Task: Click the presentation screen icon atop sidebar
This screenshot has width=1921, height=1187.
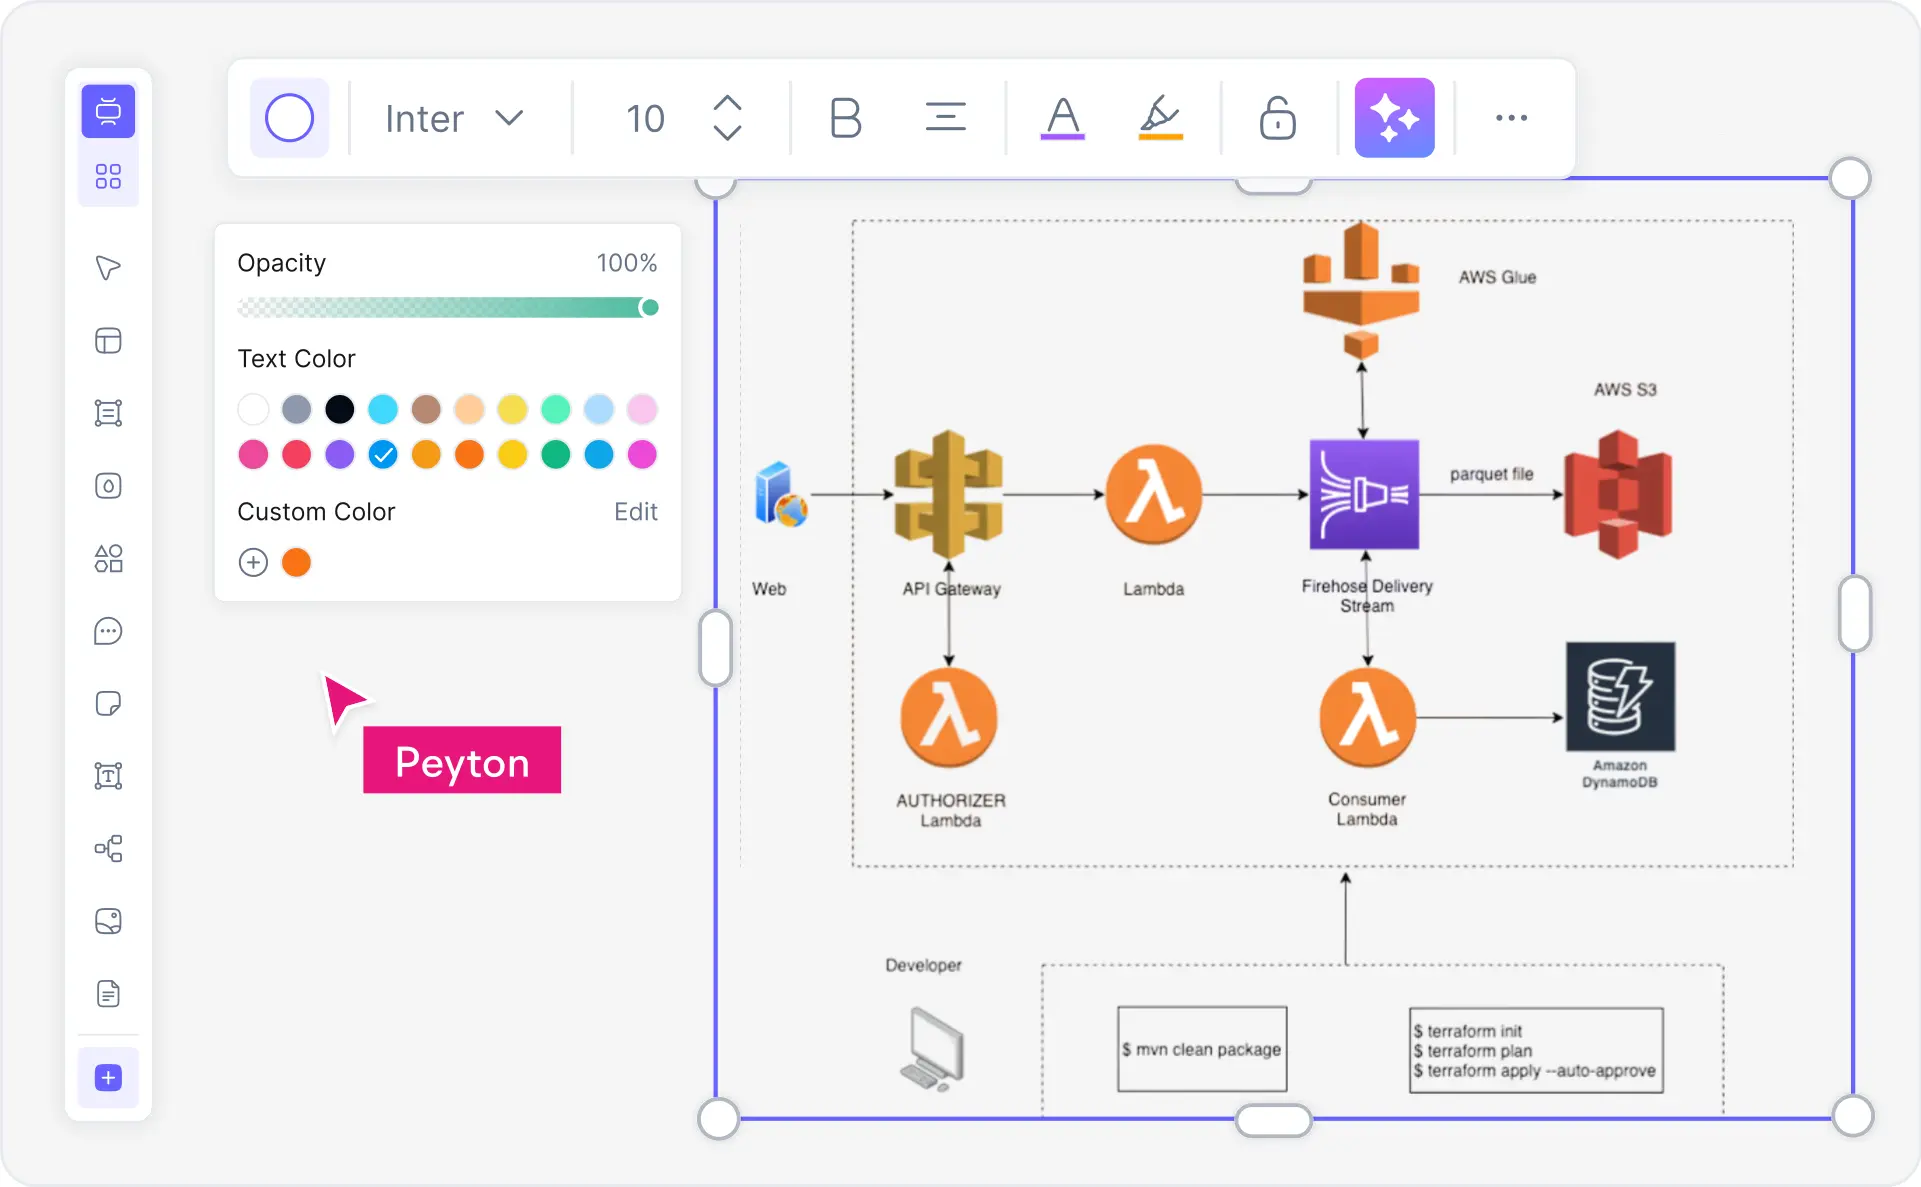Action: pyautogui.click(x=108, y=111)
